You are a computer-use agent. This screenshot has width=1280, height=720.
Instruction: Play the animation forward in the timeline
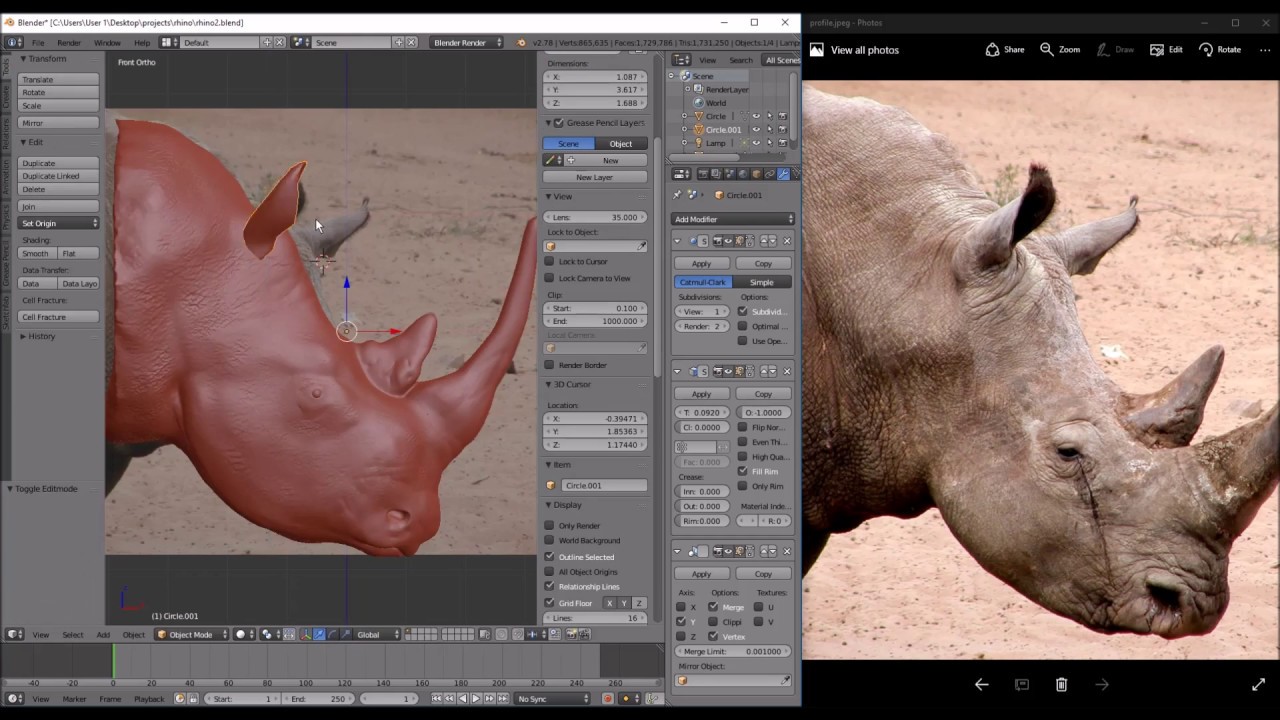tap(476, 699)
